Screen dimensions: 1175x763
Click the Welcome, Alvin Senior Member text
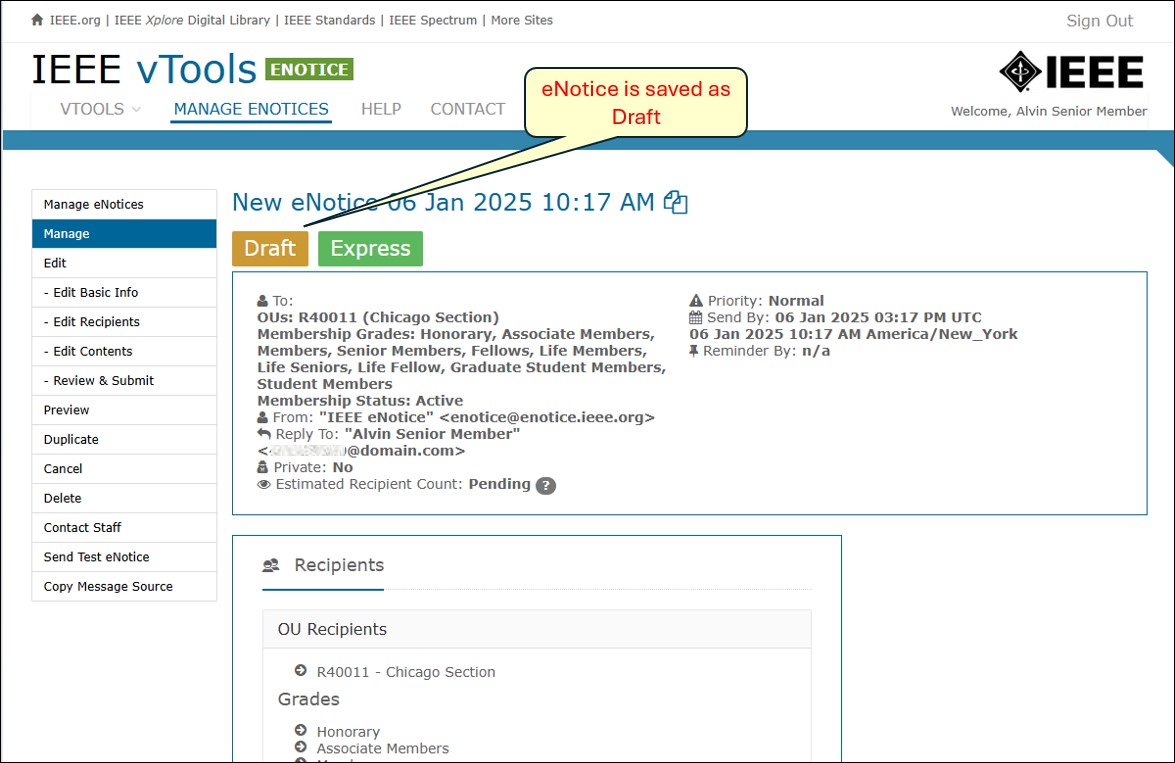click(1048, 112)
